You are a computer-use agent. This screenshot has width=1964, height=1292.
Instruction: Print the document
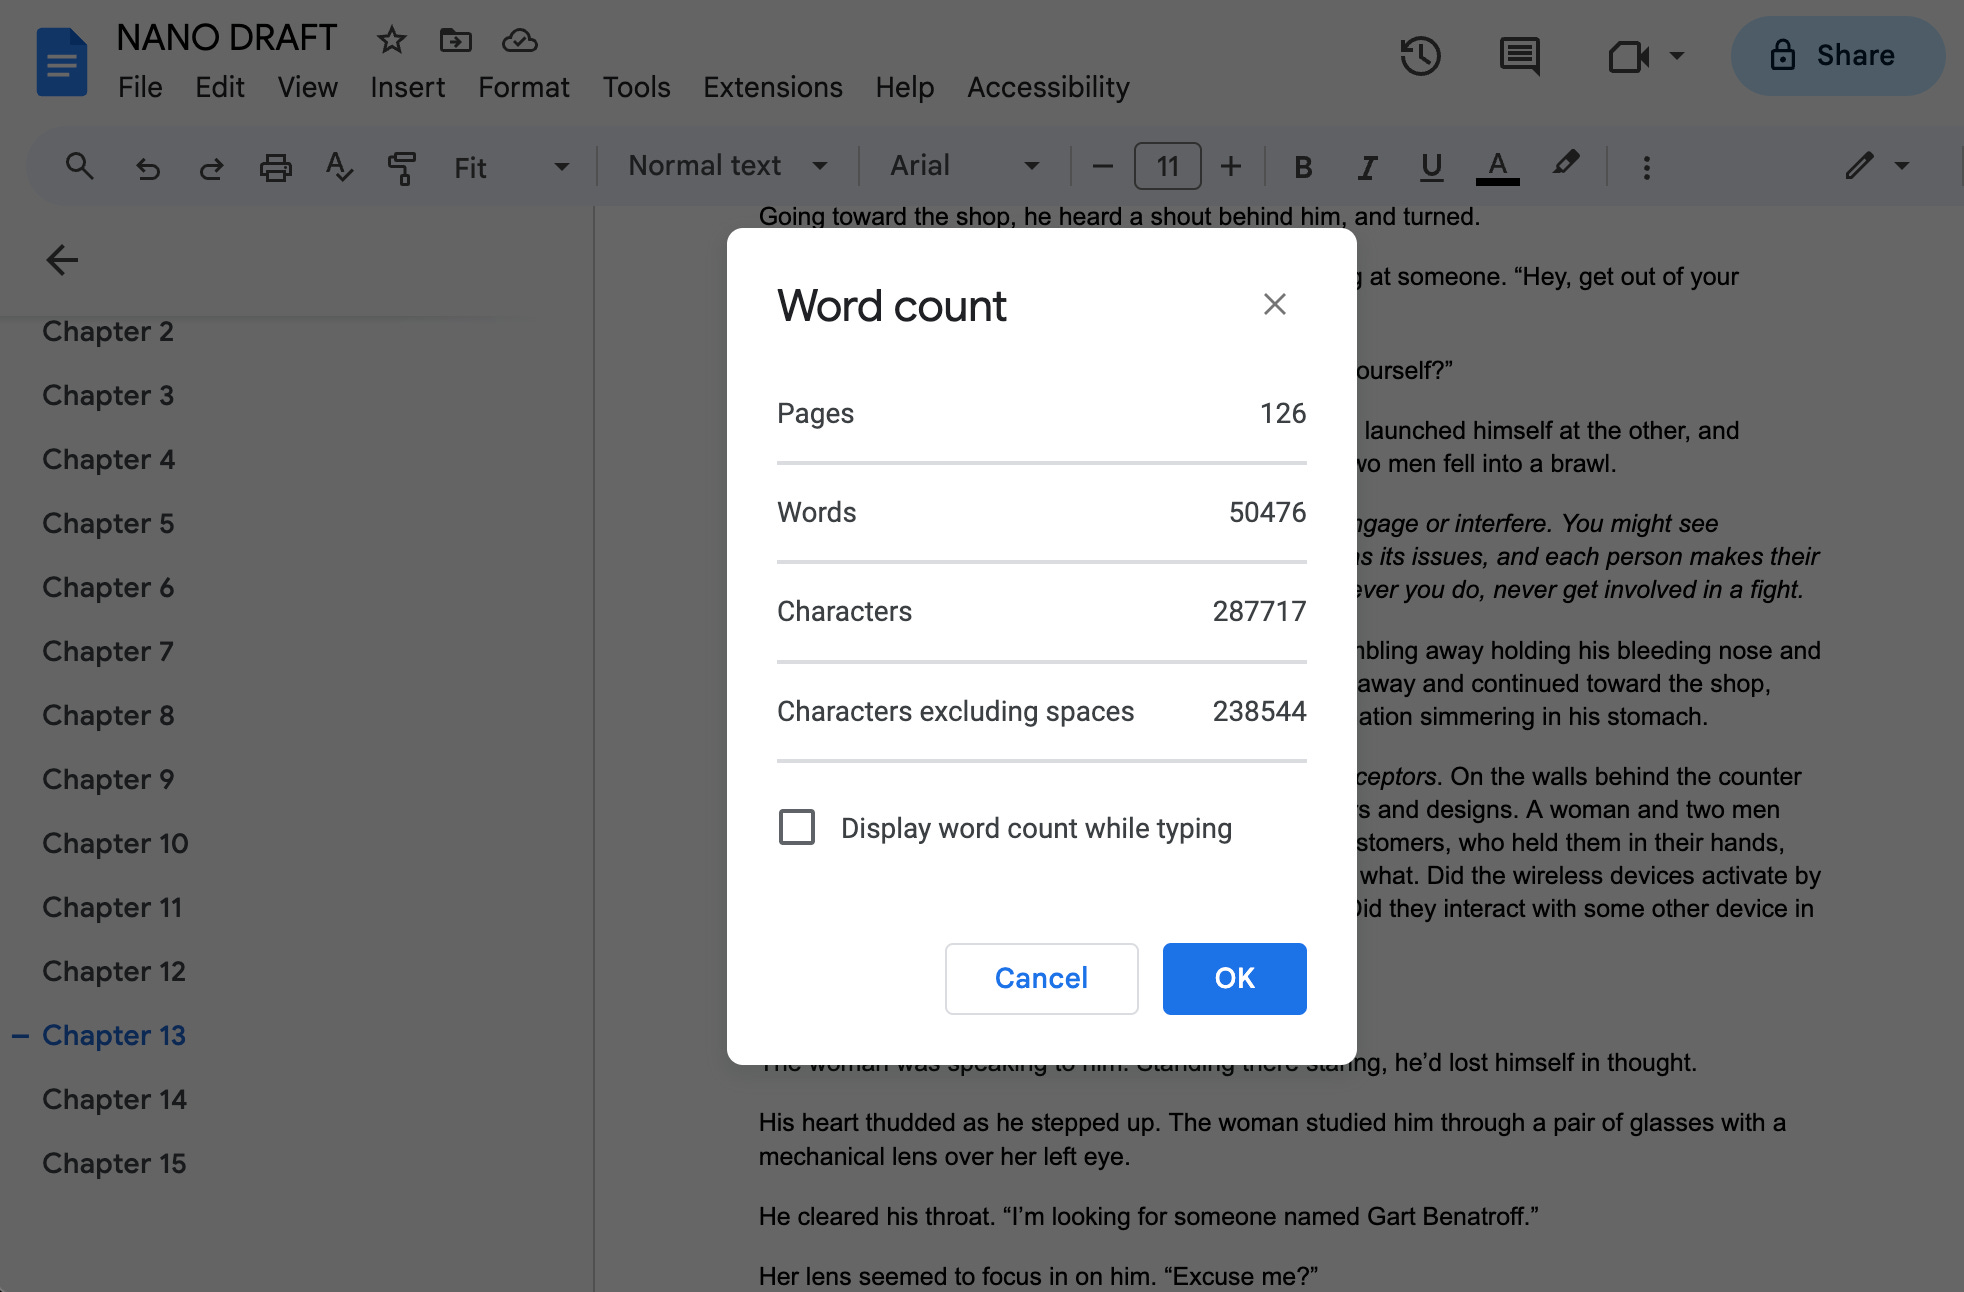pos(275,167)
